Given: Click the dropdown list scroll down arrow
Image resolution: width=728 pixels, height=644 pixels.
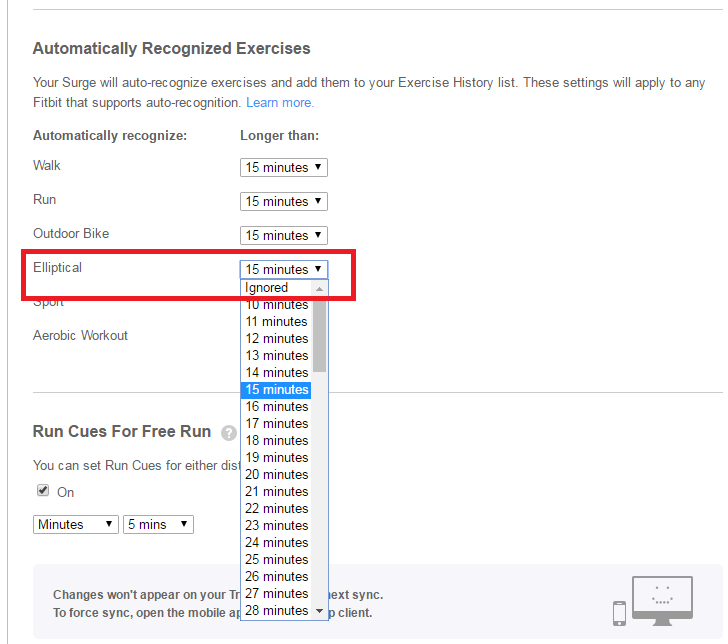Looking at the screenshot, I should (x=320, y=610).
